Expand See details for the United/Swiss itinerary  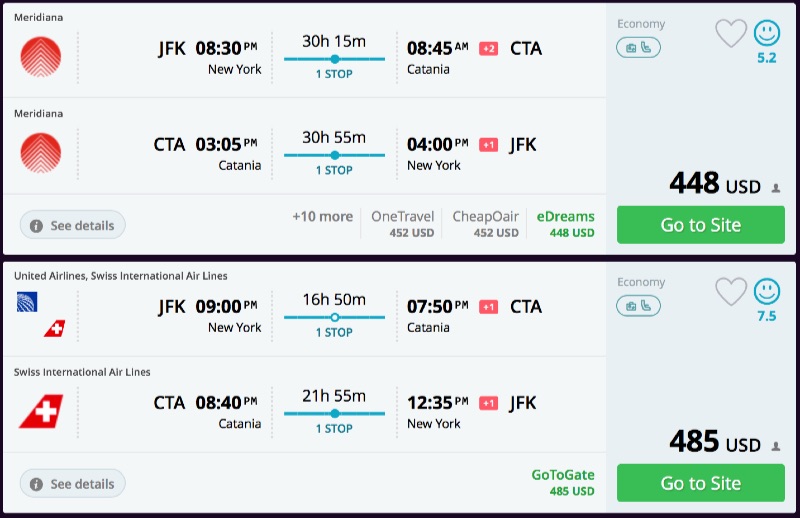click(72, 484)
